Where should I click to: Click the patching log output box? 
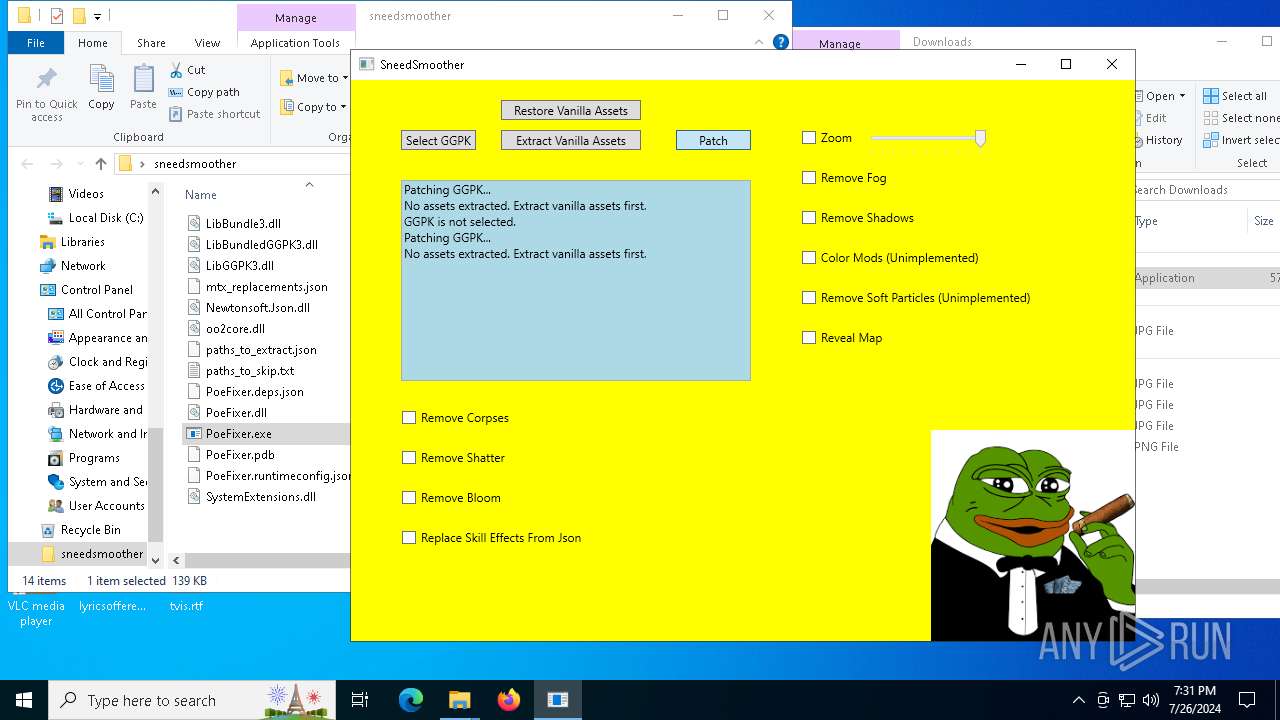click(576, 280)
